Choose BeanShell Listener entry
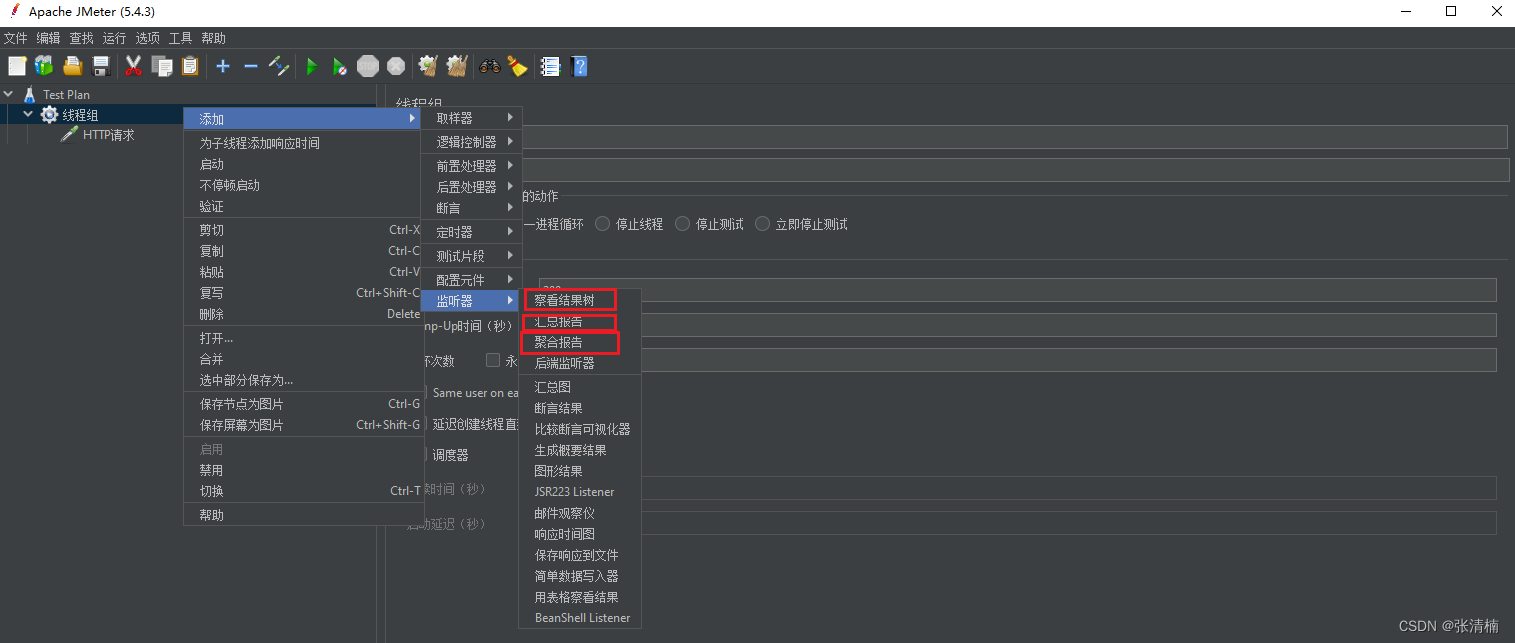 (580, 618)
